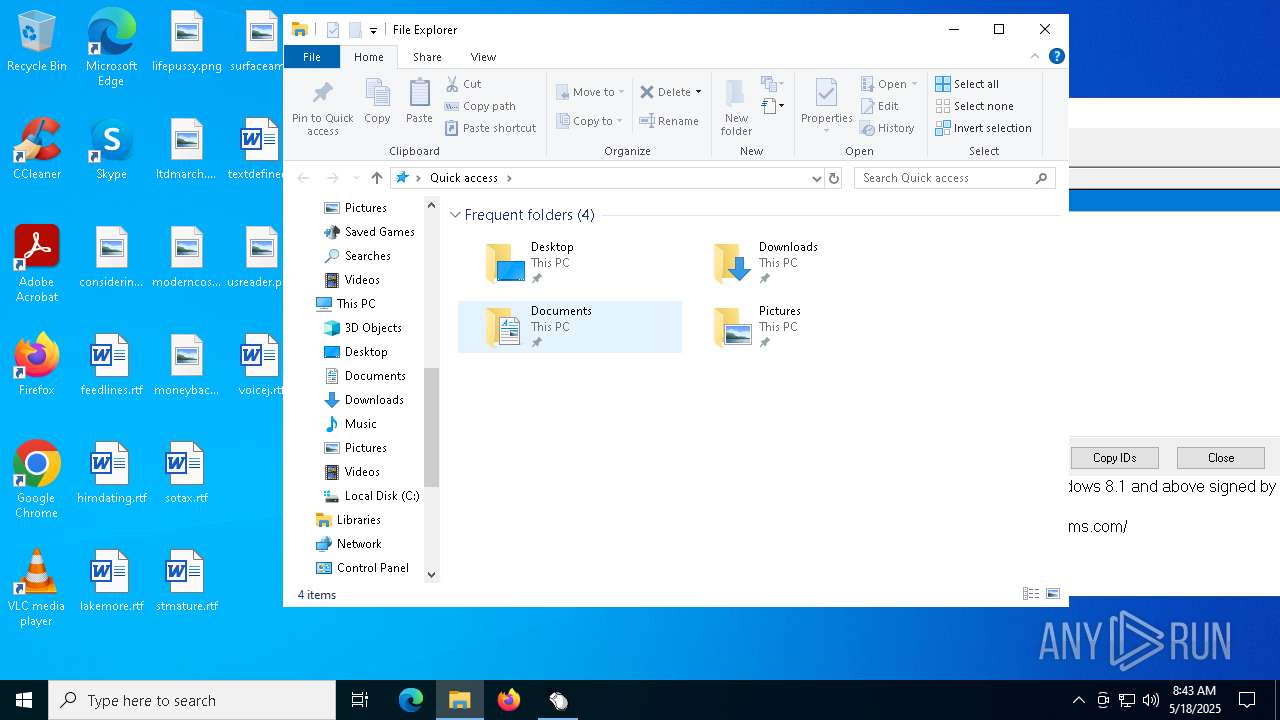Click the Recycle Bin desktop icon

point(37,42)
